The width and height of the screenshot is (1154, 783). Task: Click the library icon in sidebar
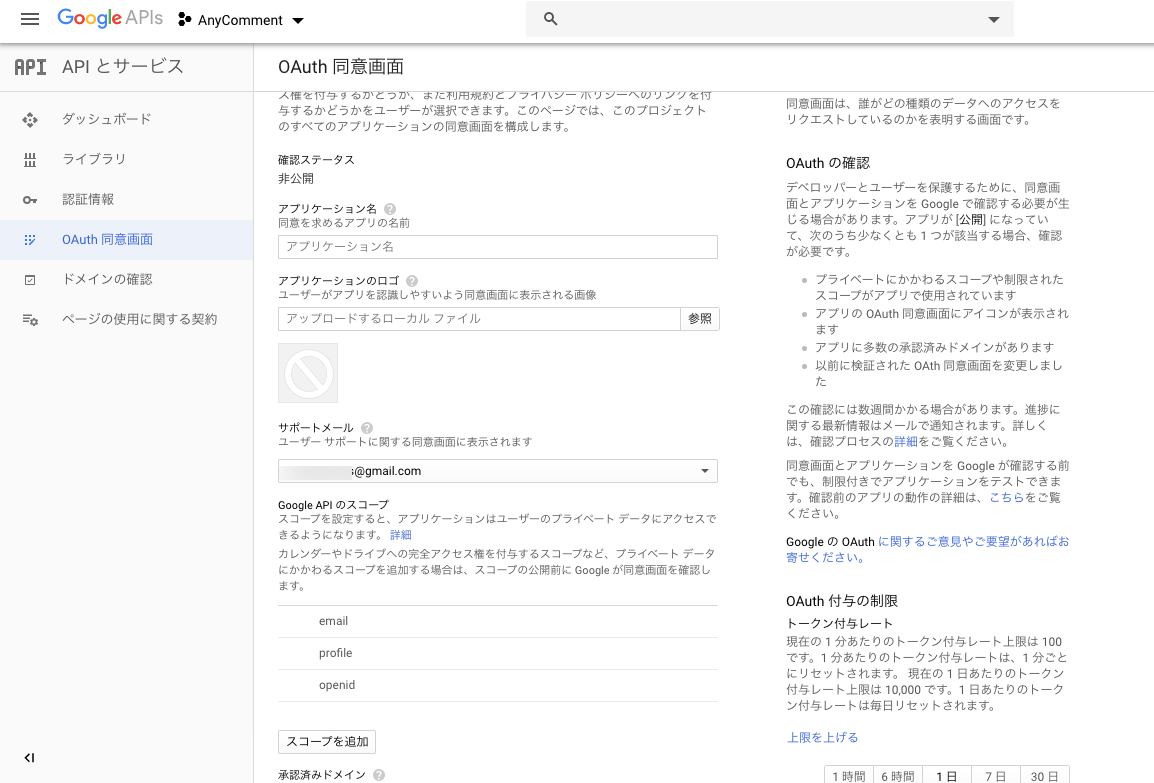[x=29, y=160]
